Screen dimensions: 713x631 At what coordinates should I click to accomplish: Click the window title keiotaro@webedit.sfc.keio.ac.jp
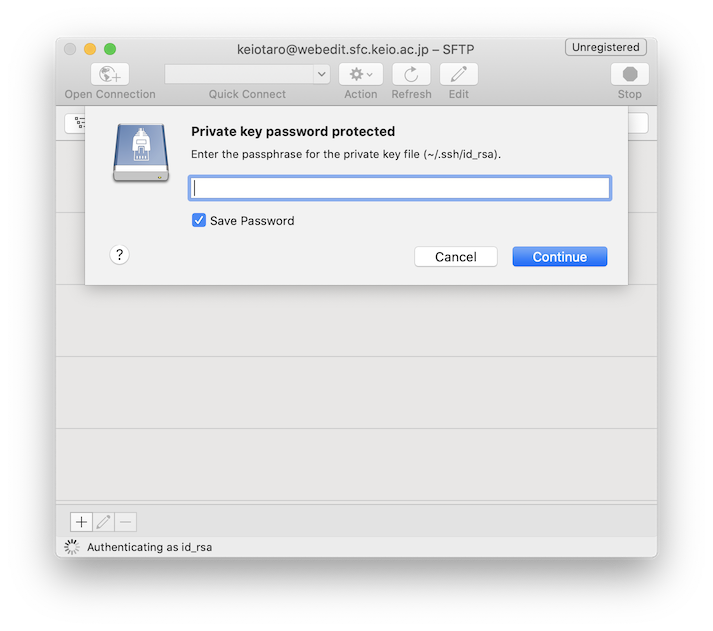355,48
